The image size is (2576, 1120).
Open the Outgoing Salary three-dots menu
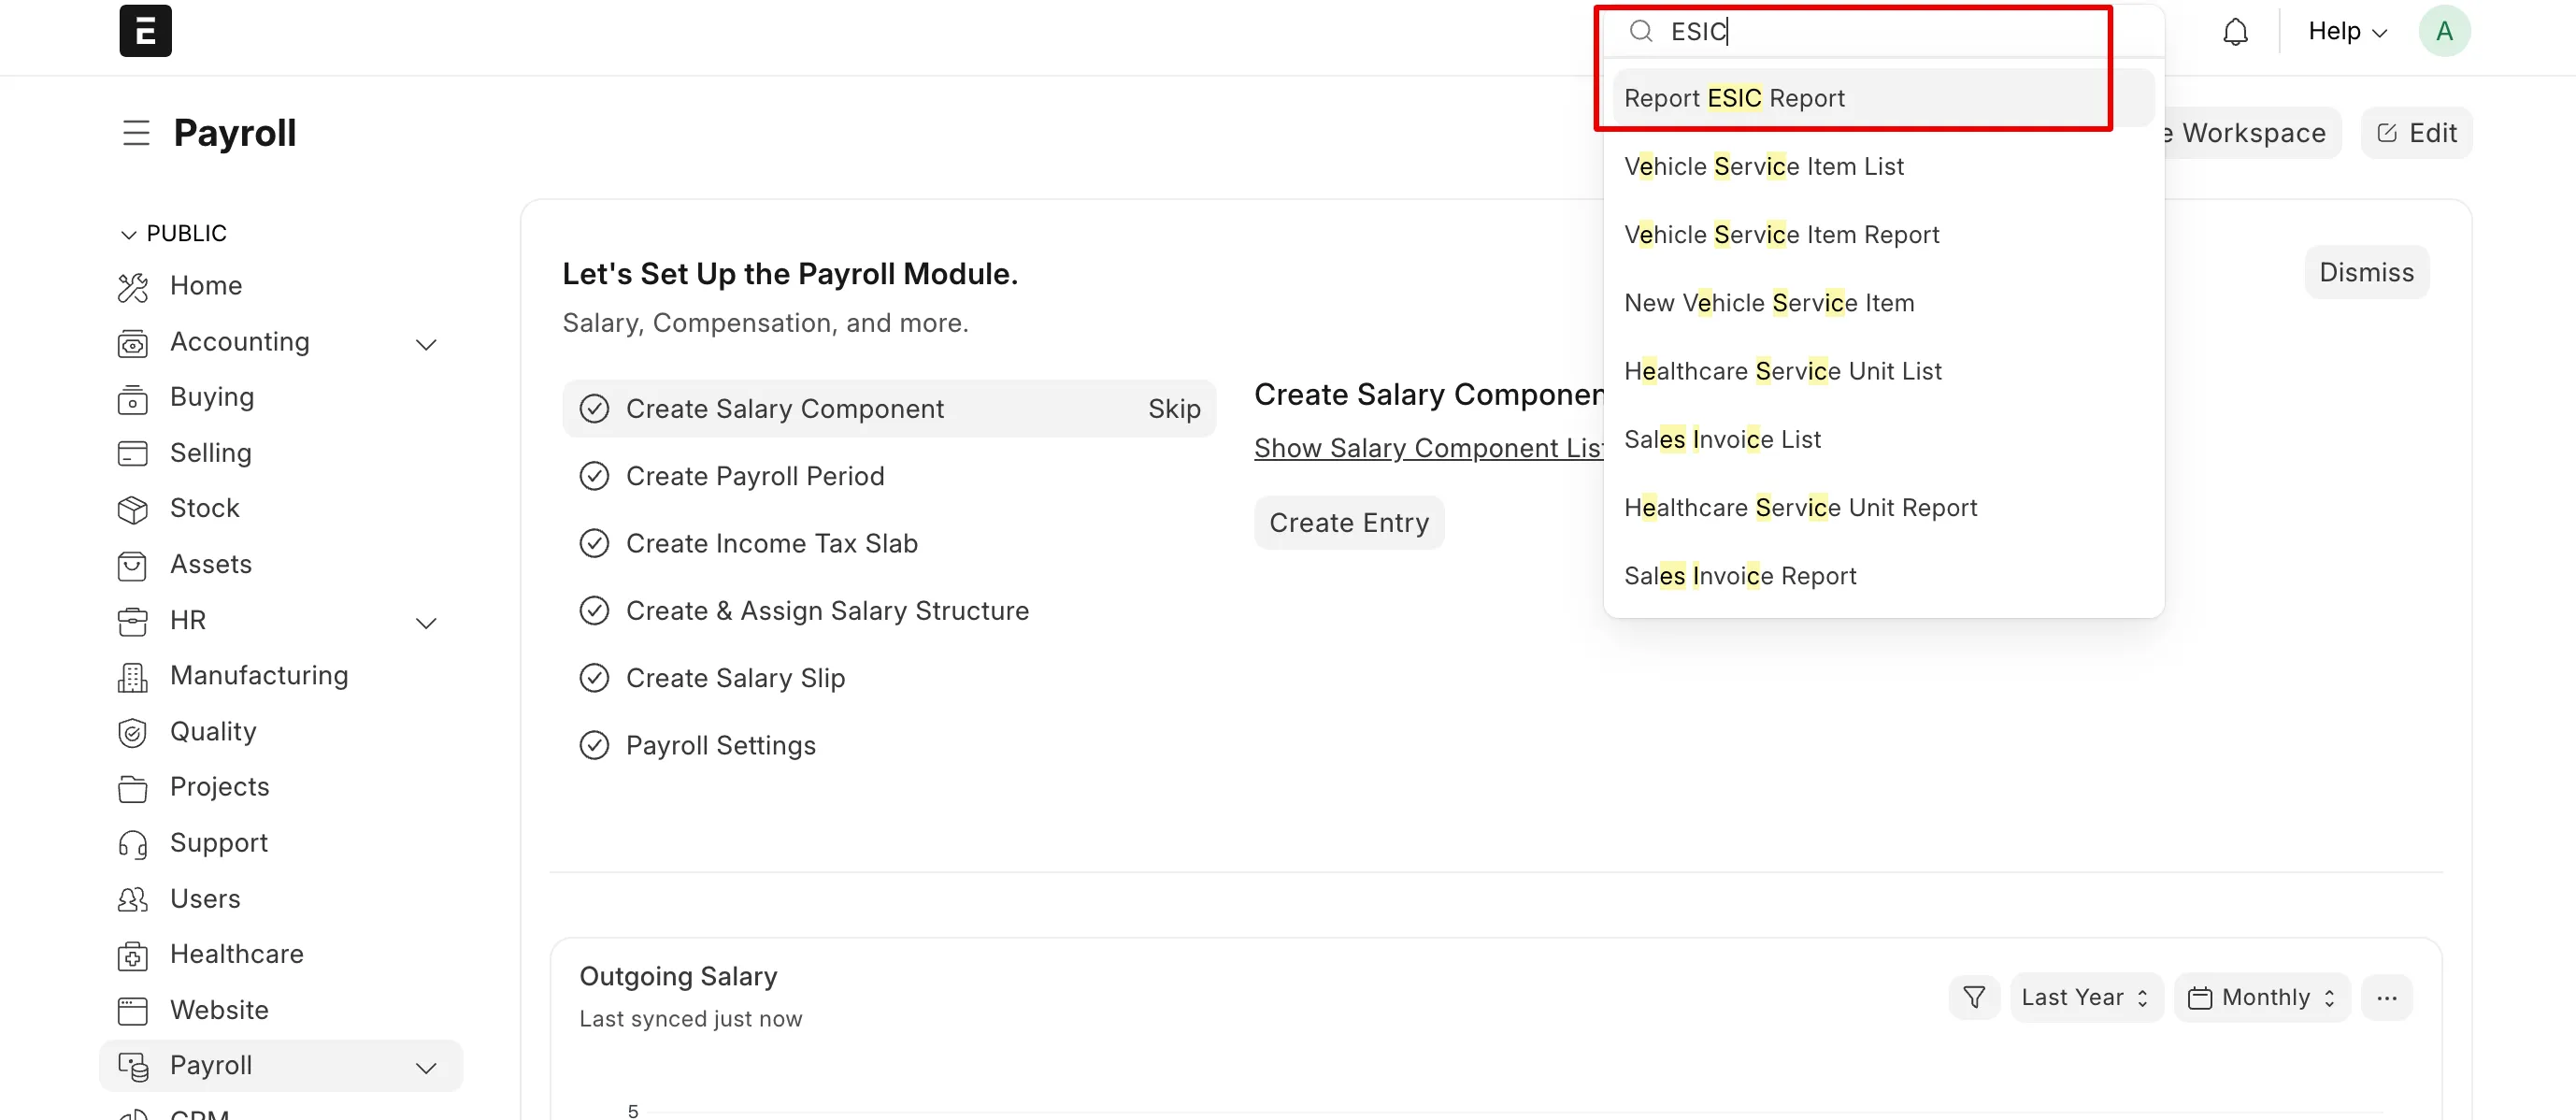[x=2386, y=997]
